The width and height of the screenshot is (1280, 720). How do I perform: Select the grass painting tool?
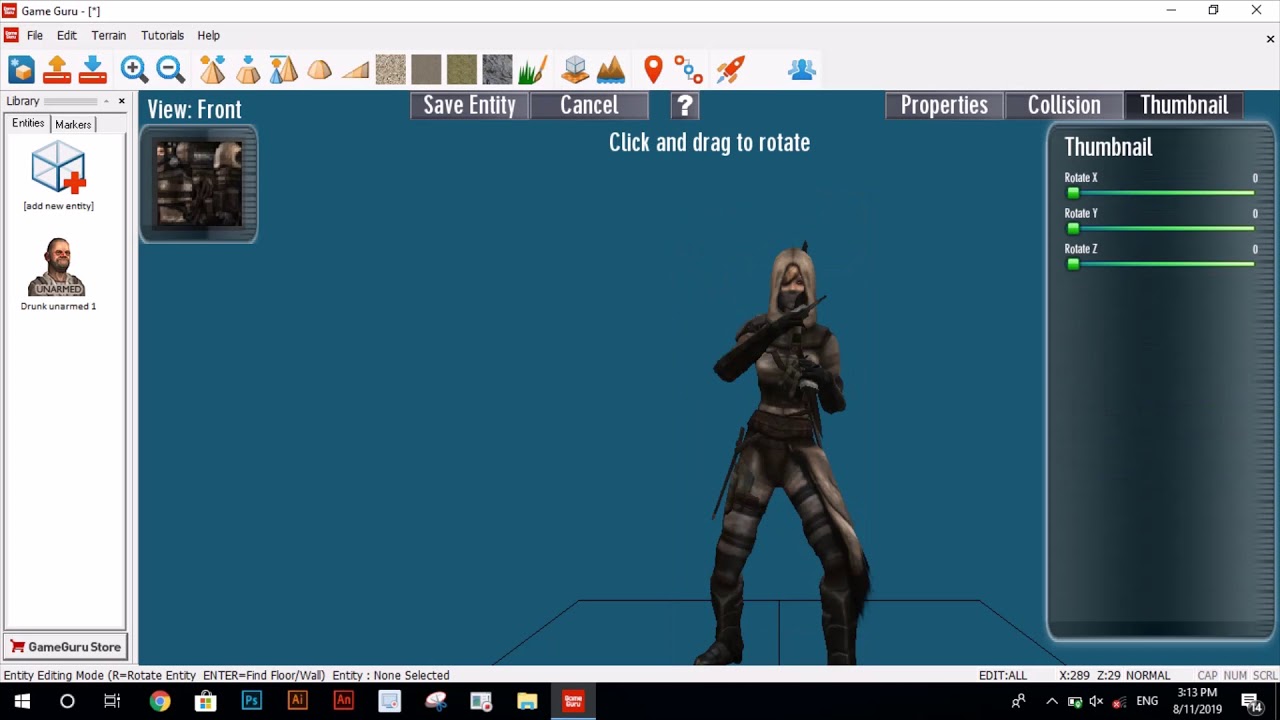tap(532, 69)
